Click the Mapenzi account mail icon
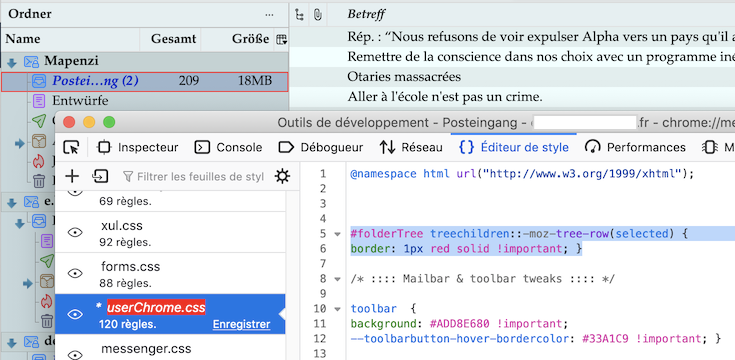This screenshot has height=360, width=735. pos(31,61)
